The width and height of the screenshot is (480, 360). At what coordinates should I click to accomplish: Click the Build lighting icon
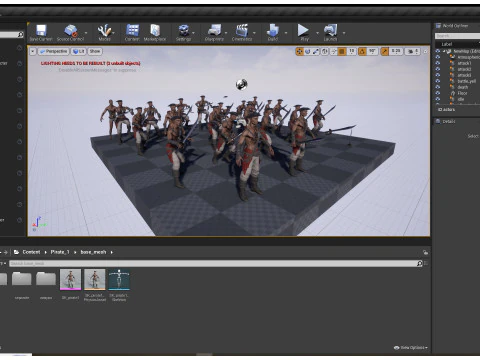tap(273, 31)
